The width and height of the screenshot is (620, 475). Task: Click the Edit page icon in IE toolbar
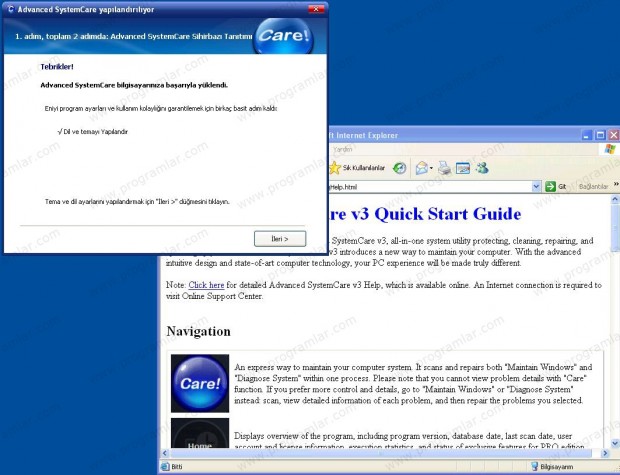(463, 168)
